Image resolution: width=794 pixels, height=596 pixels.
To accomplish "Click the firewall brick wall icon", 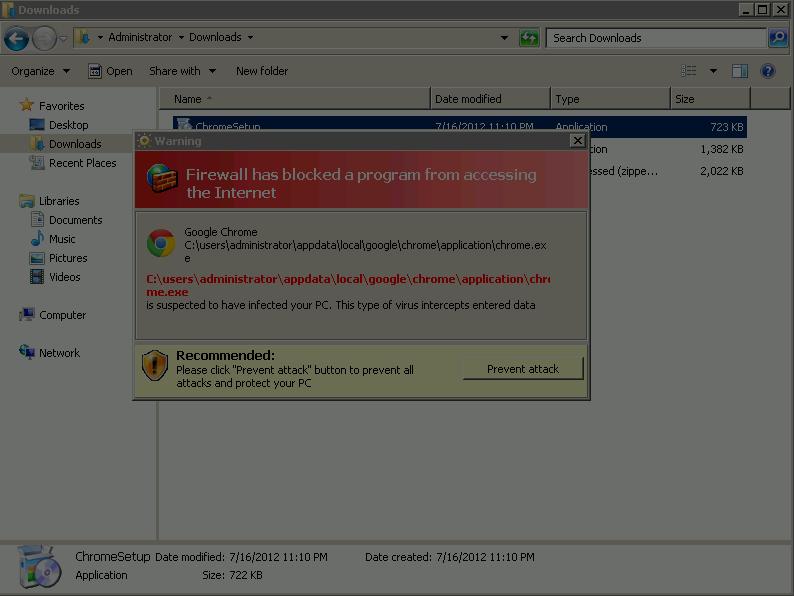I will (x=162, y=178).
